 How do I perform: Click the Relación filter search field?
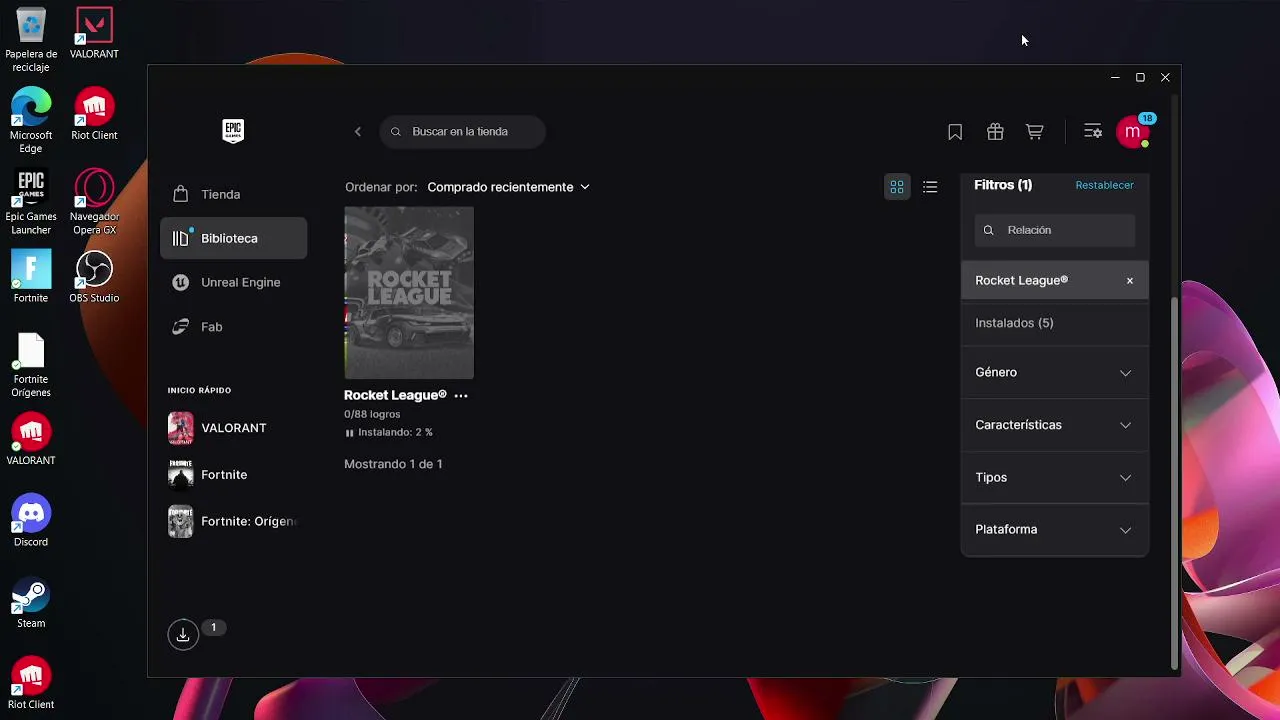pos(1055,230)
